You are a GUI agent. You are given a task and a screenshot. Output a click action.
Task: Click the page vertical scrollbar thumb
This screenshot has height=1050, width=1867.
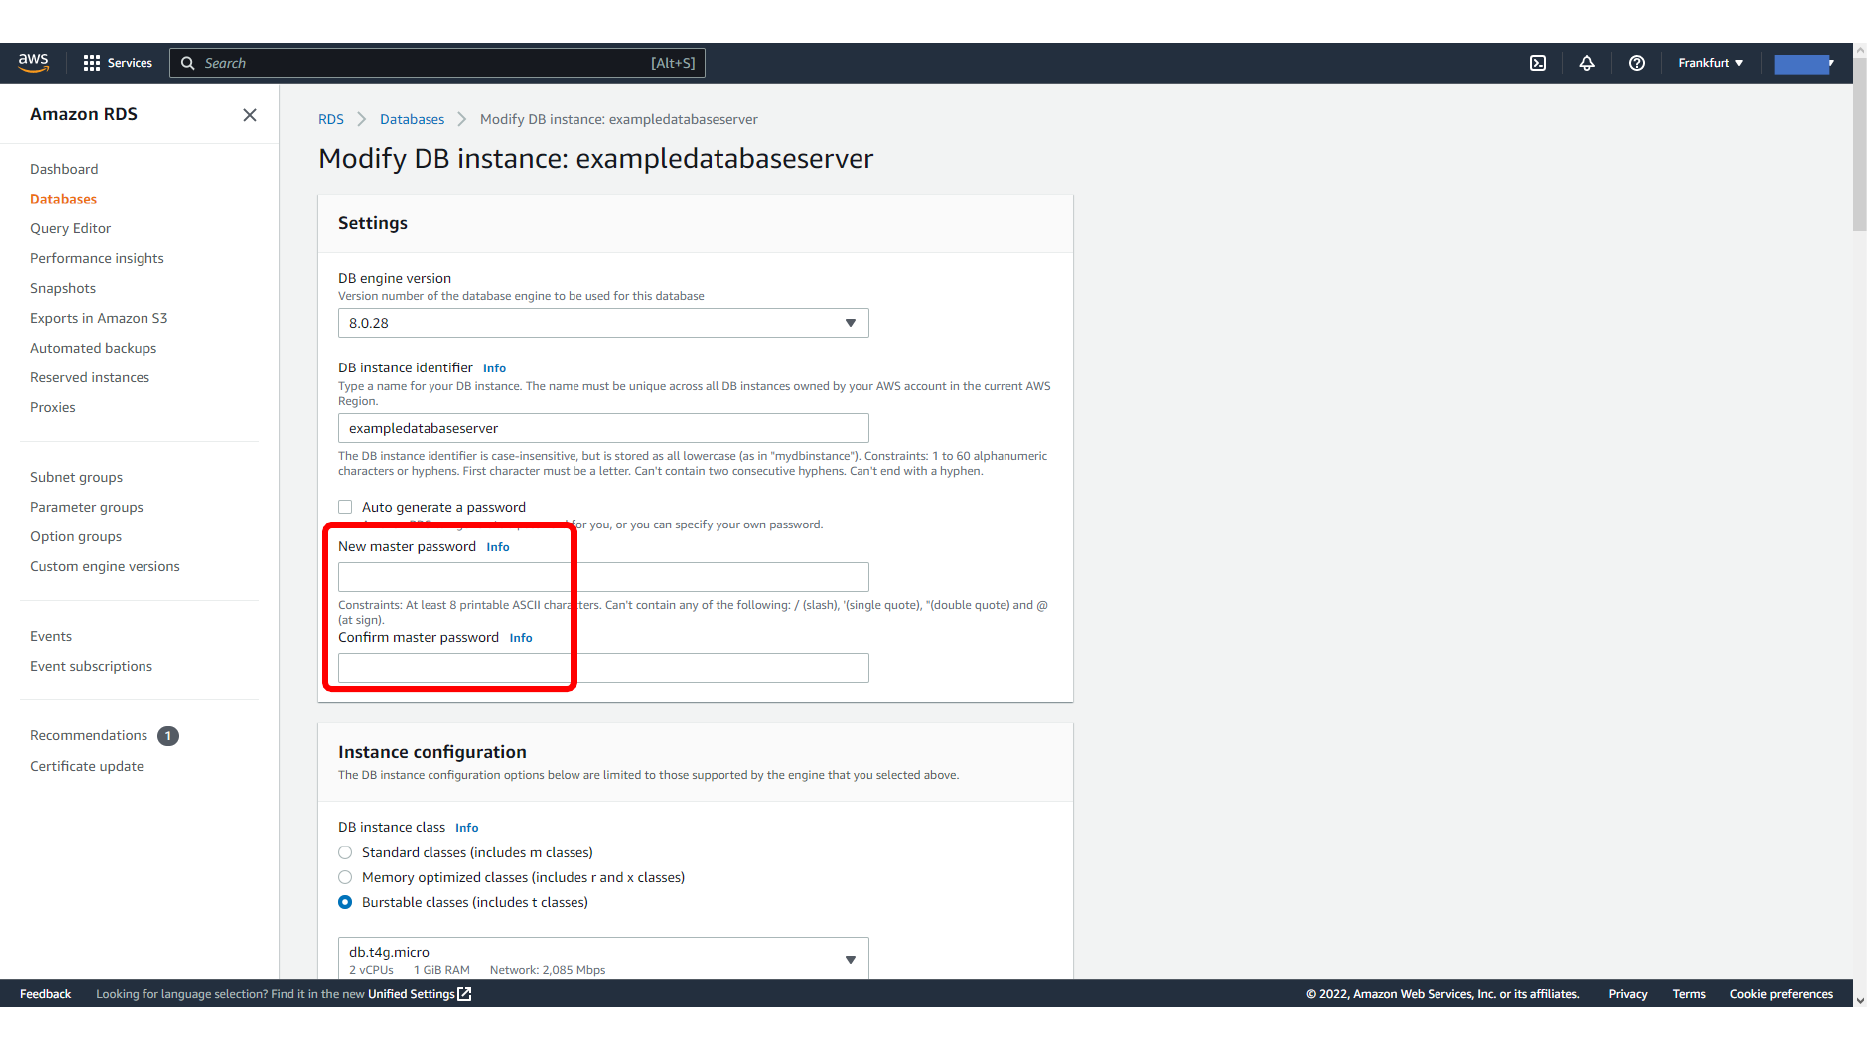pos(1859,145)
